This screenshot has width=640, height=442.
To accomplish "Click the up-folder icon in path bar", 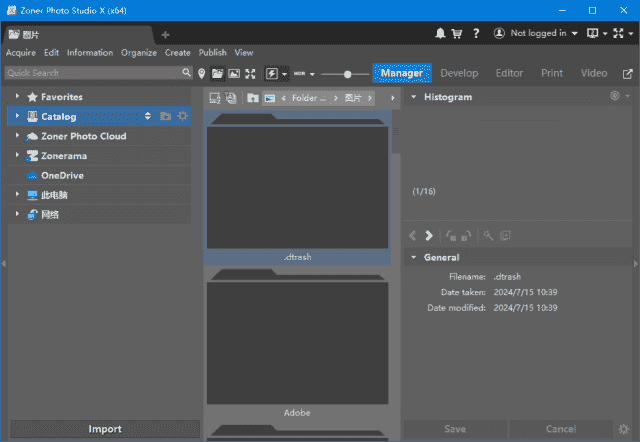I will pos(253,98).
